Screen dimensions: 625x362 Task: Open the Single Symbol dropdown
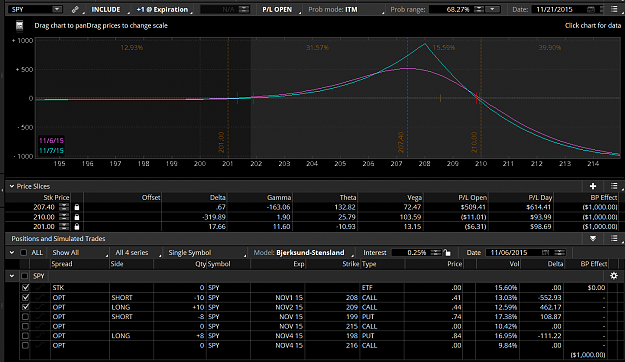coord(206,253)
